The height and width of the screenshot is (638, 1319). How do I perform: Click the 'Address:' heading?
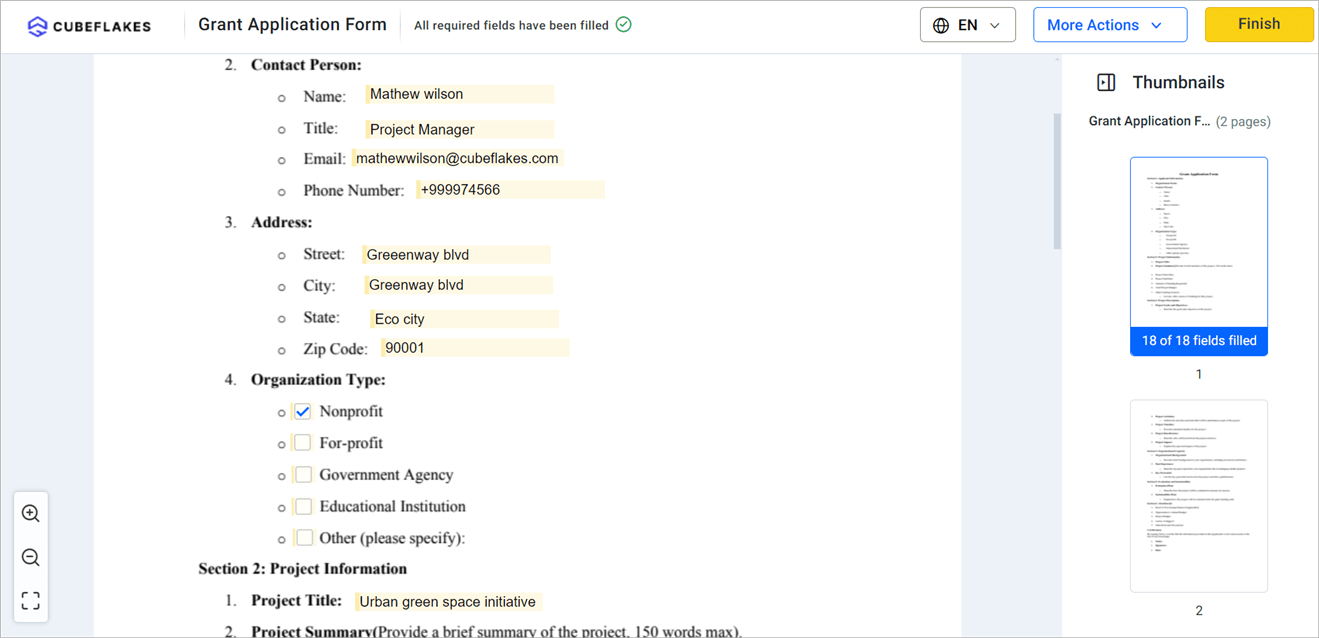[x=282, y=222]
